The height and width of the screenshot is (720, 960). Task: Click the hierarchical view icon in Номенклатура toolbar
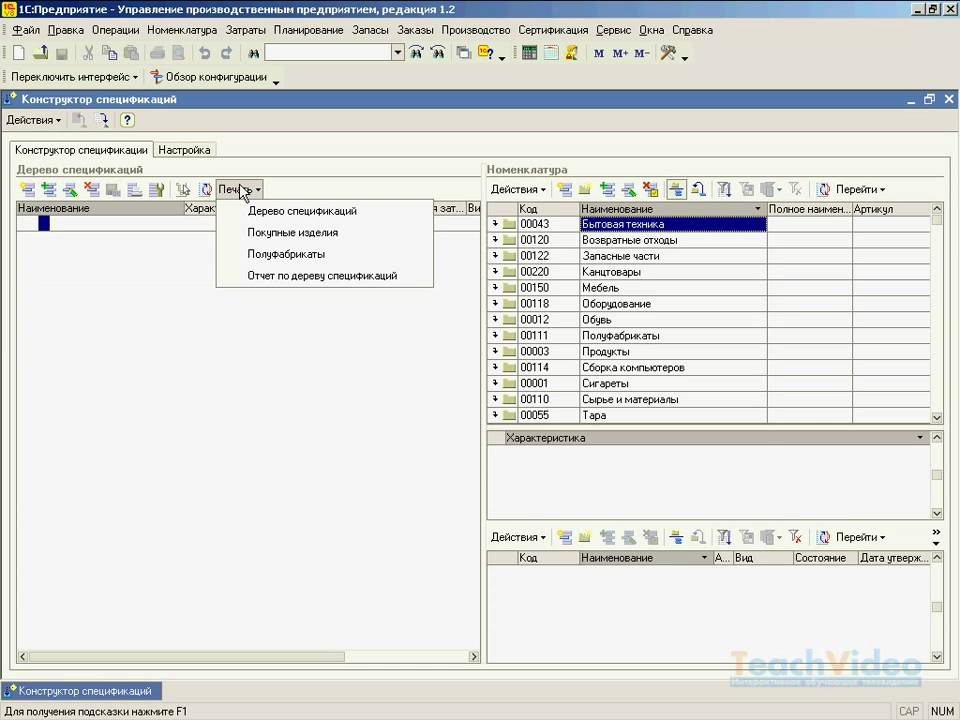(677, 190)
